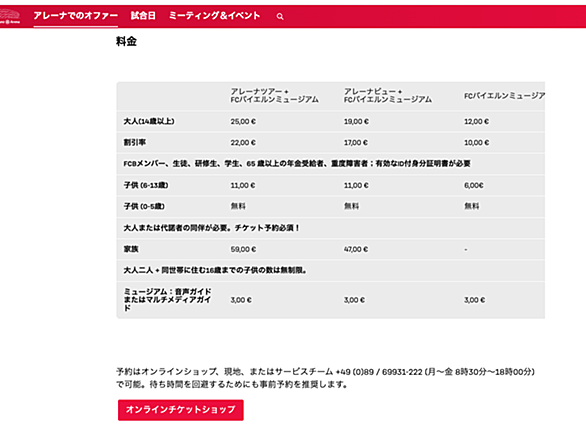Click the search magnifier icon

[280, 16]
